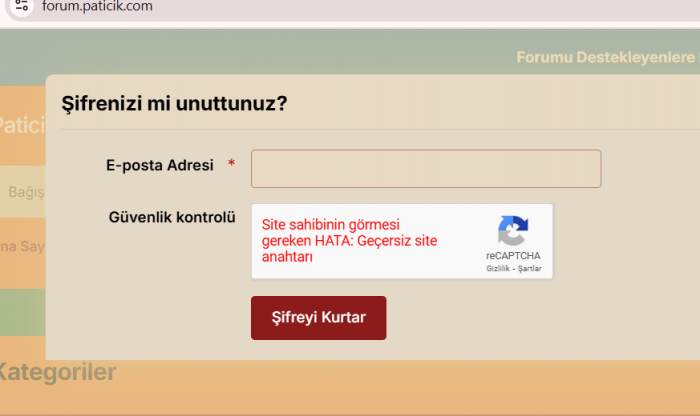This screenshot has width=700, height=416.
Task: Select the forum.paticik.com URL text
Action: tap(97, 6)
